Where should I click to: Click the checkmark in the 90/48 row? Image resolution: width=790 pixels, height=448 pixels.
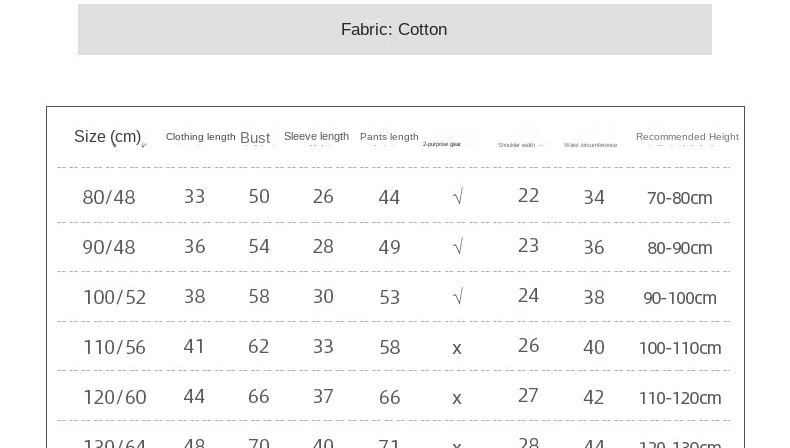pos(458,247)
